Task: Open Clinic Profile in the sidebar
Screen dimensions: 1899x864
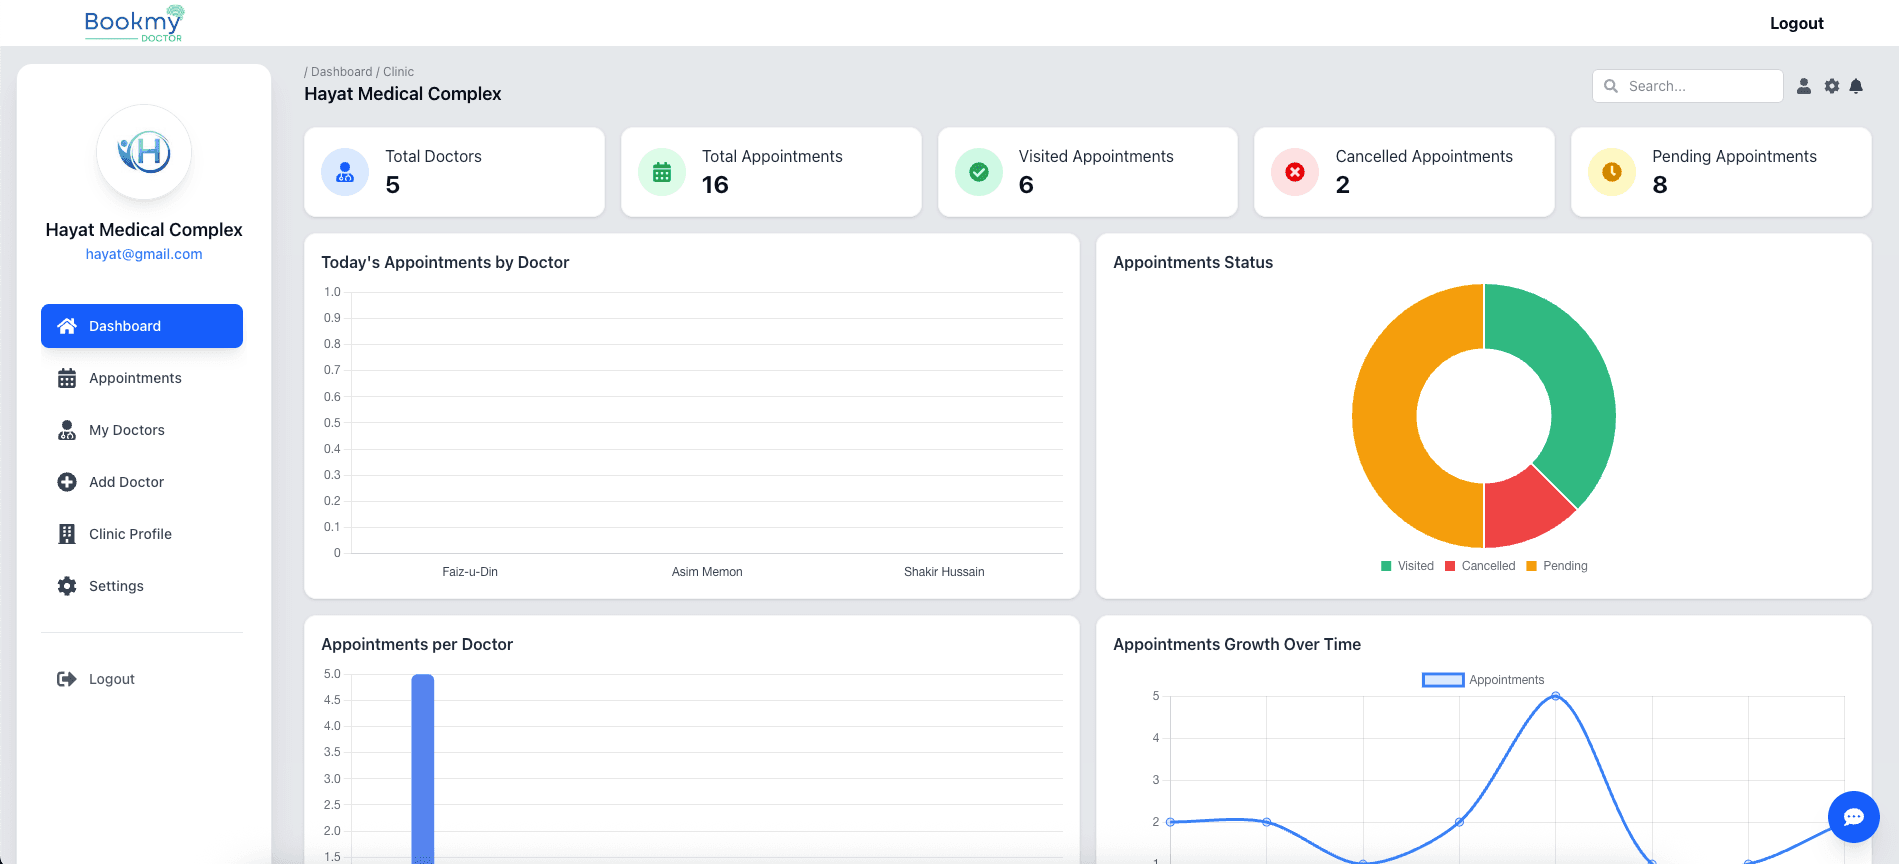Action: [142, 534]
